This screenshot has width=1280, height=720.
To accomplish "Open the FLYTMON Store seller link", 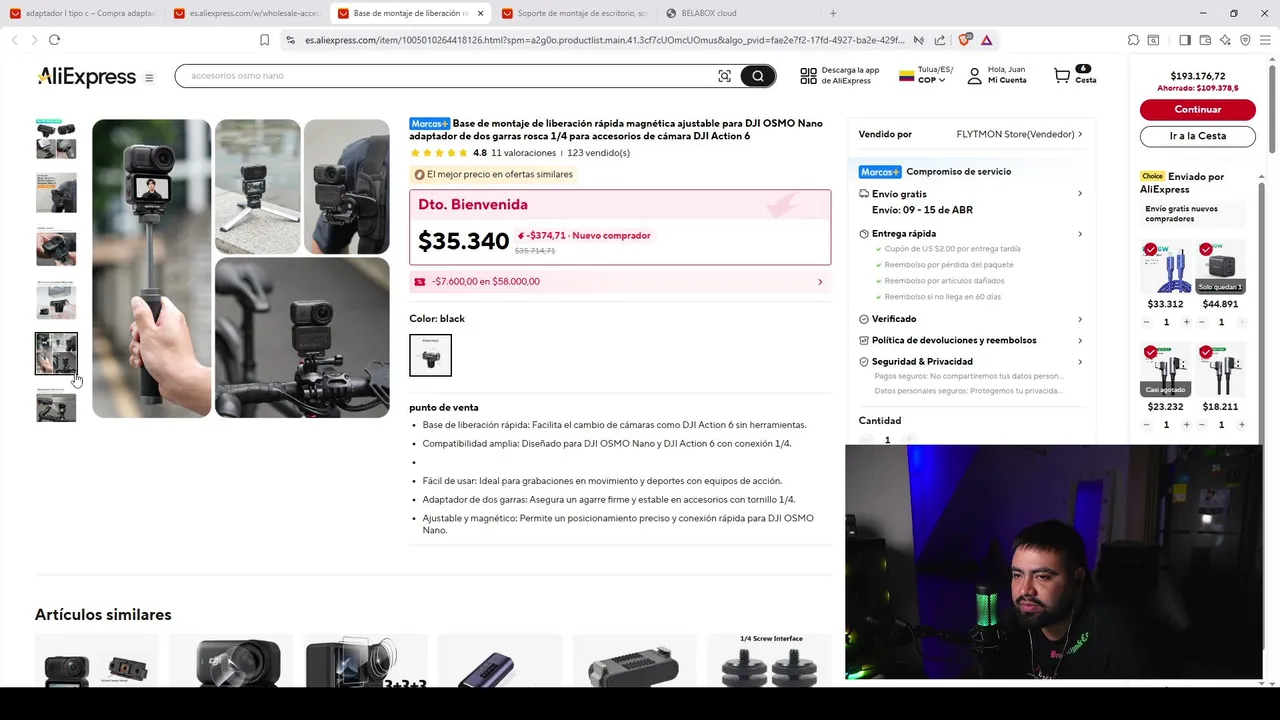I will tap(1019, 134).
